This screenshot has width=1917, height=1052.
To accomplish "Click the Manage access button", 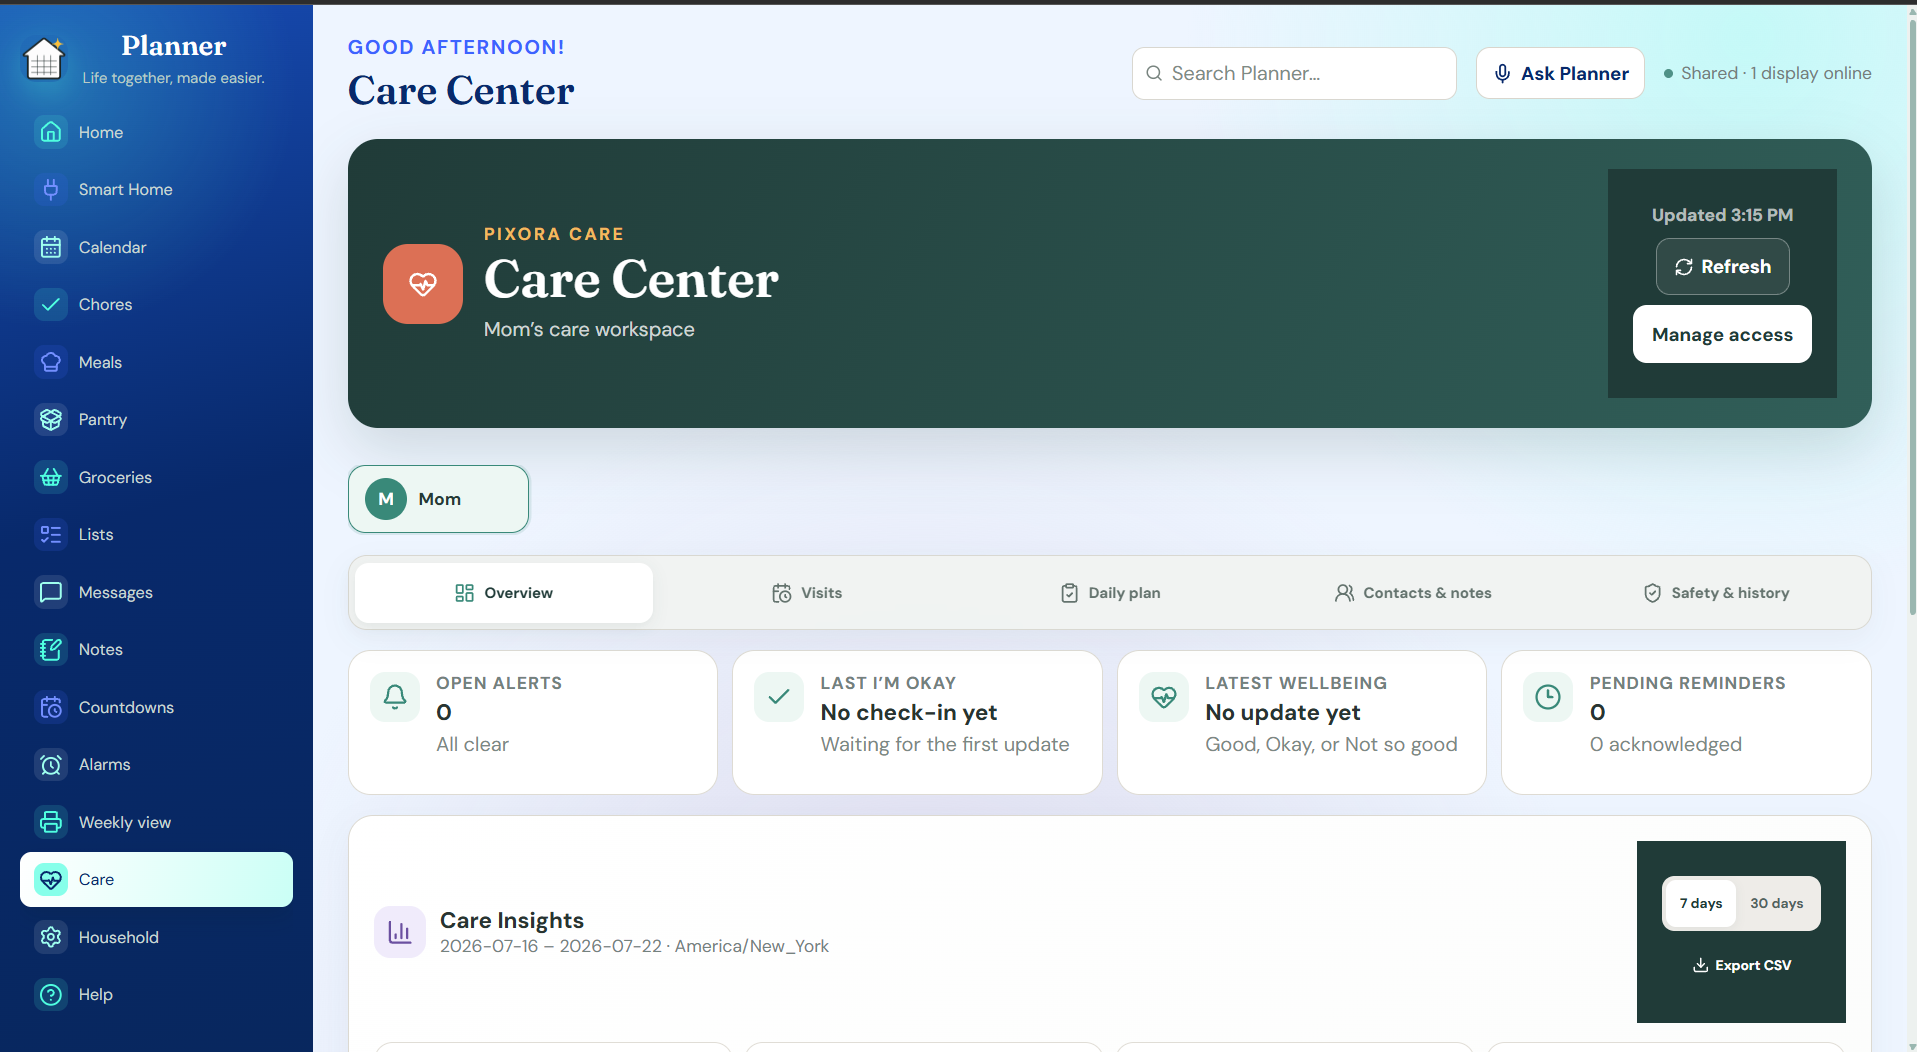I will 1722,334.
